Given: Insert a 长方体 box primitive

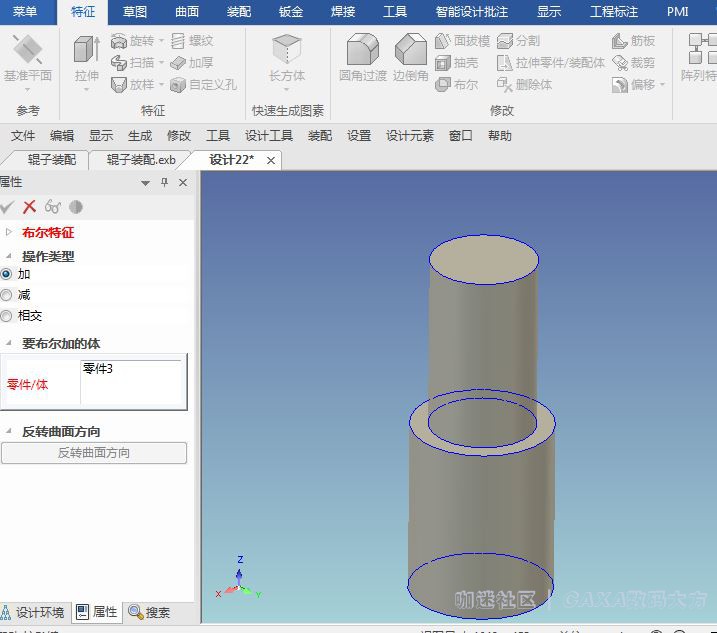Looking at the screenshot, I should point(287,59).
